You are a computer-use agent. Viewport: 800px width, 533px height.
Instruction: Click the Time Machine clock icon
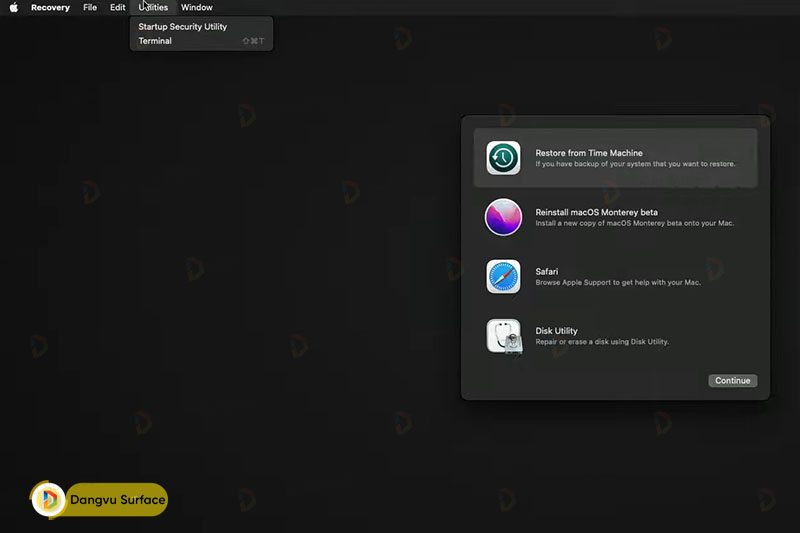[503, 158]
